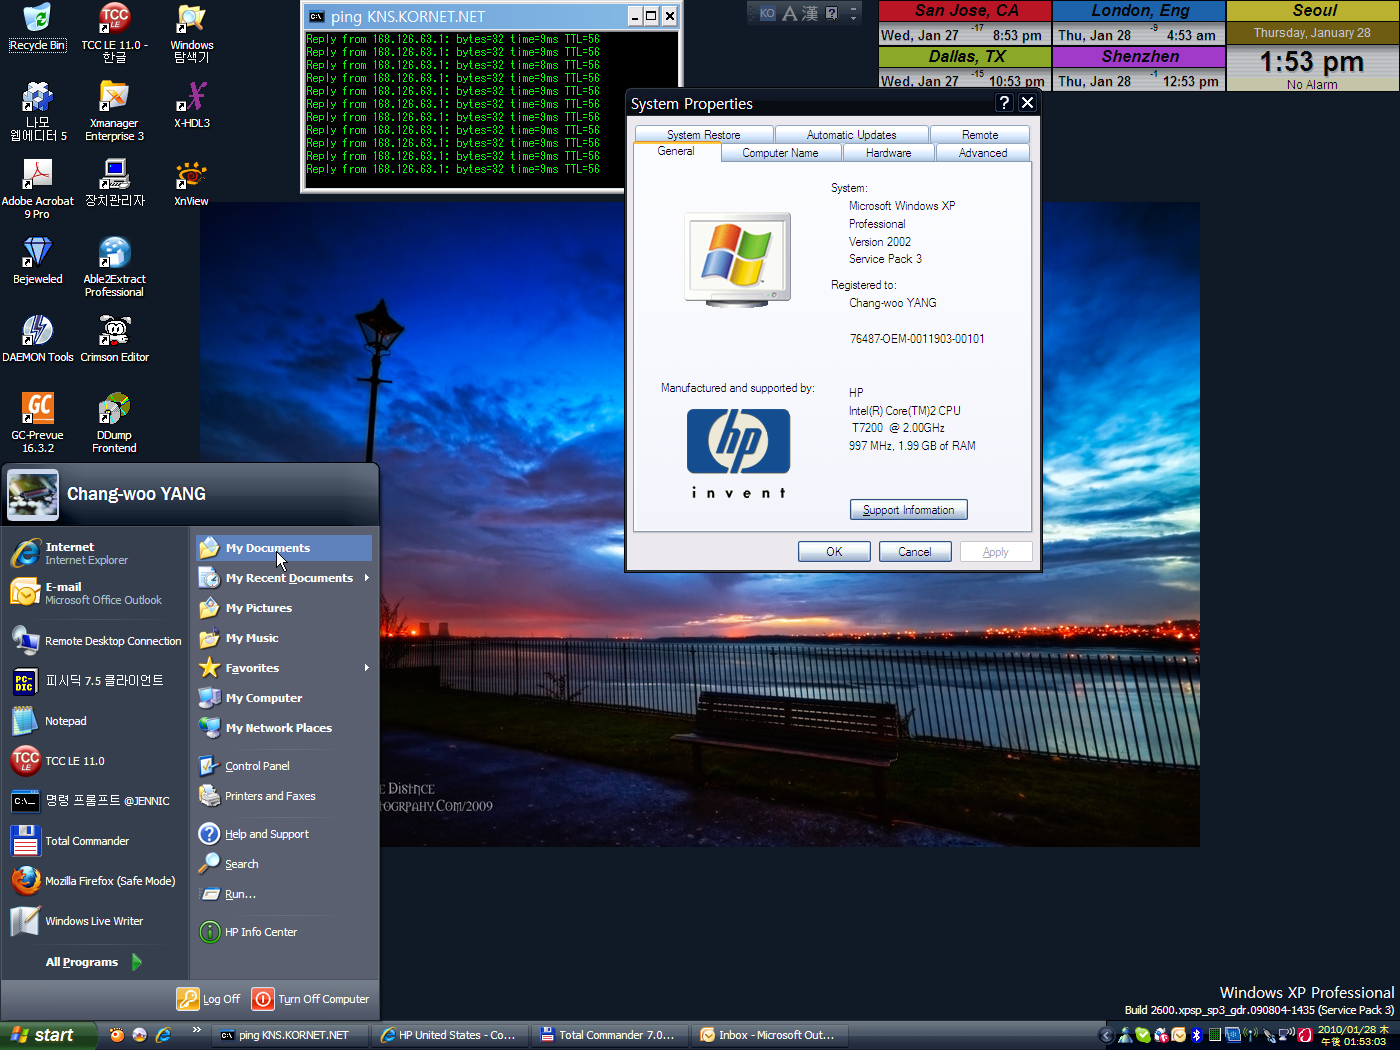This screenshot has width=1400, height=1050.
Task: Click the Turn Off Computer button
Action: 312,999
